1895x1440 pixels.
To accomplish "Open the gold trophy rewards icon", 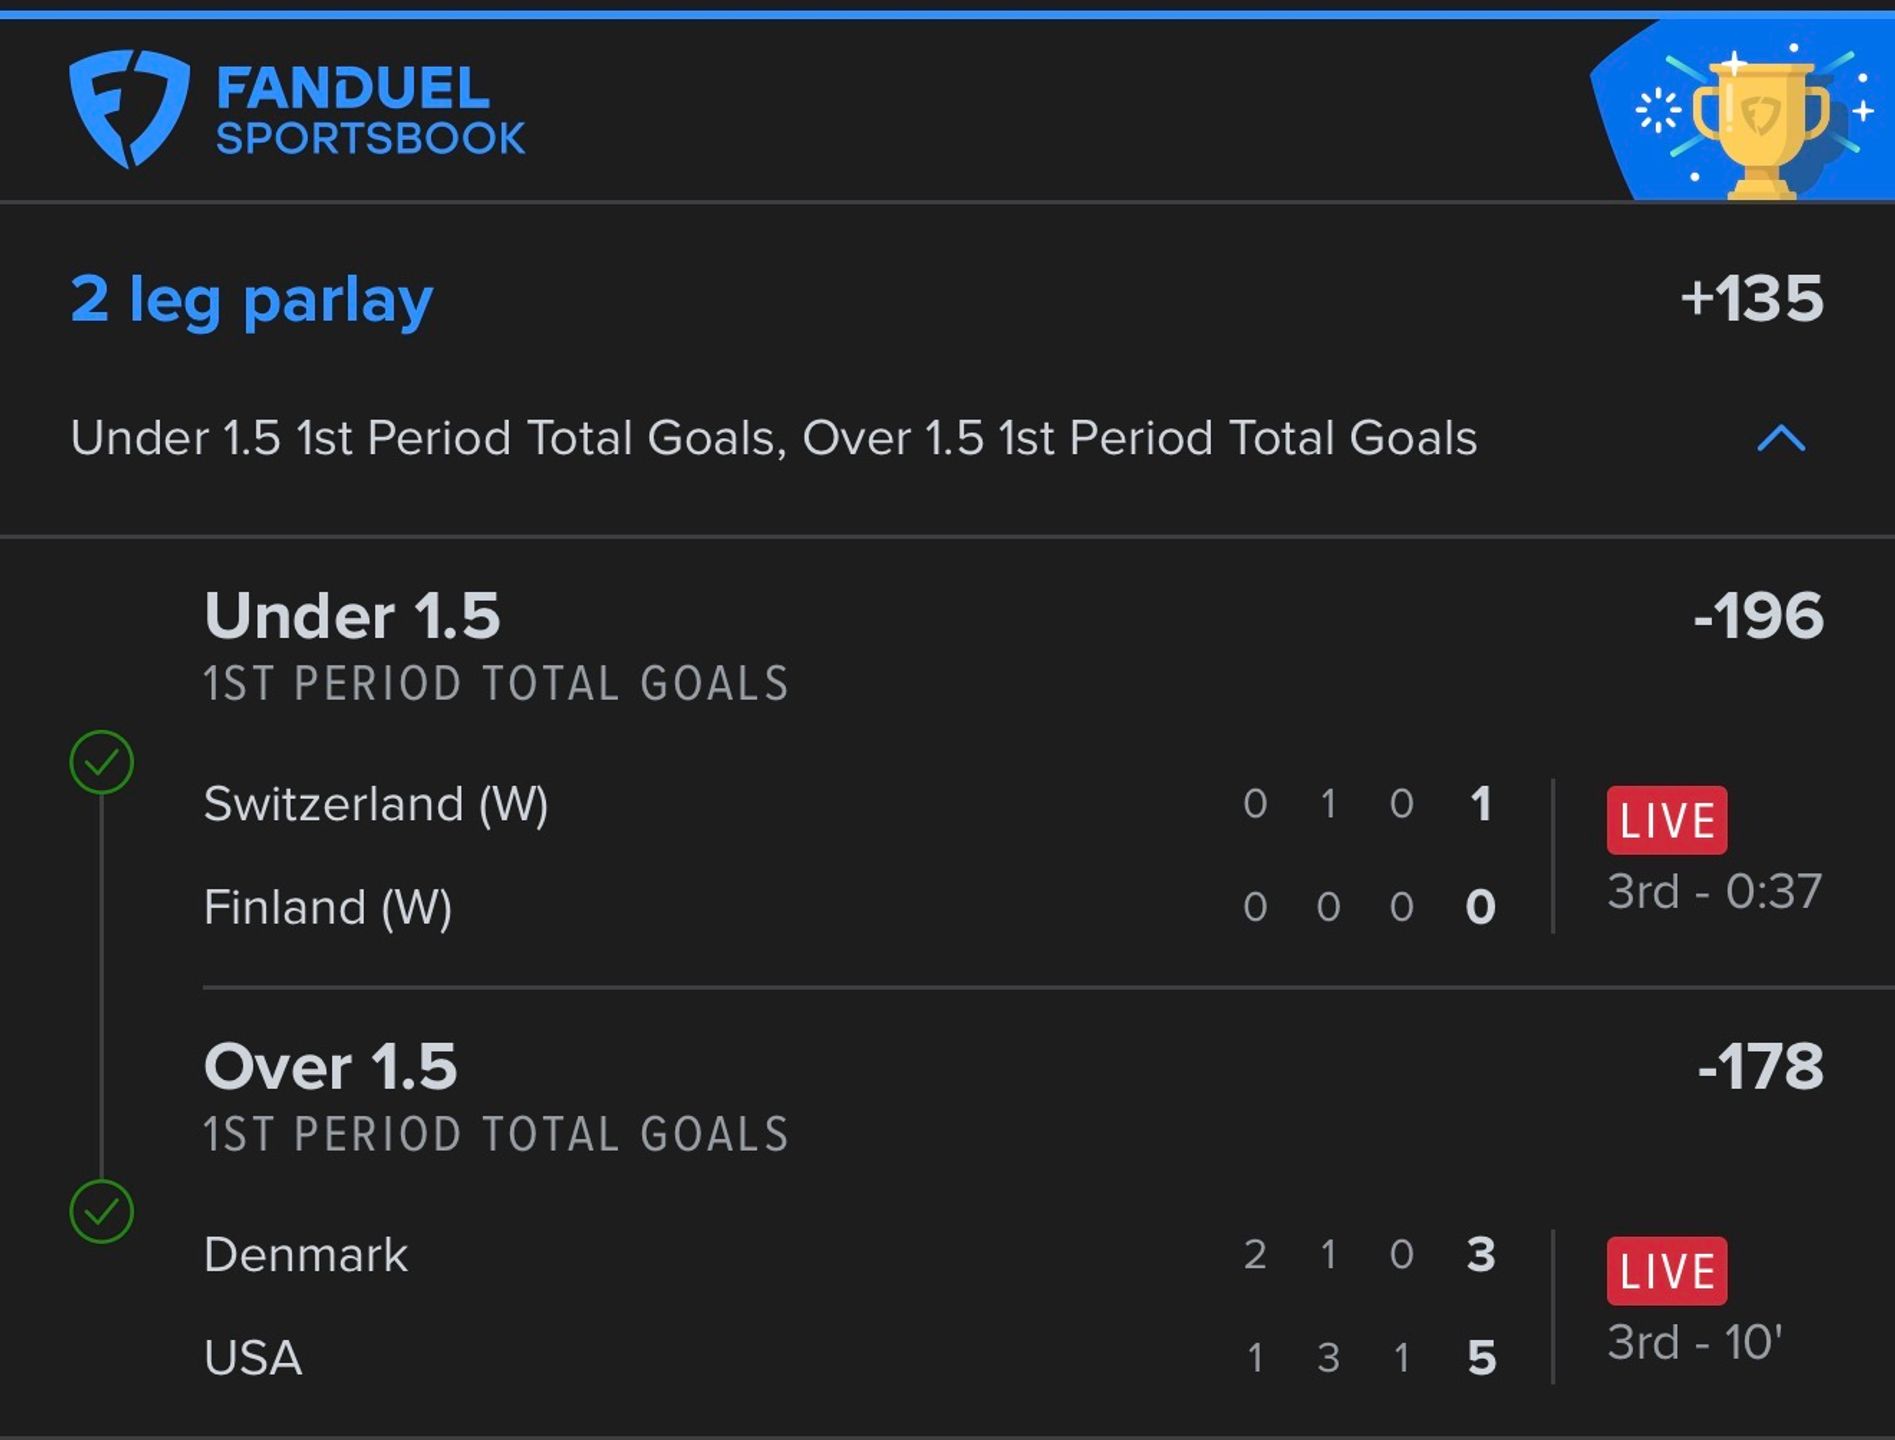I will (1759, 124).
